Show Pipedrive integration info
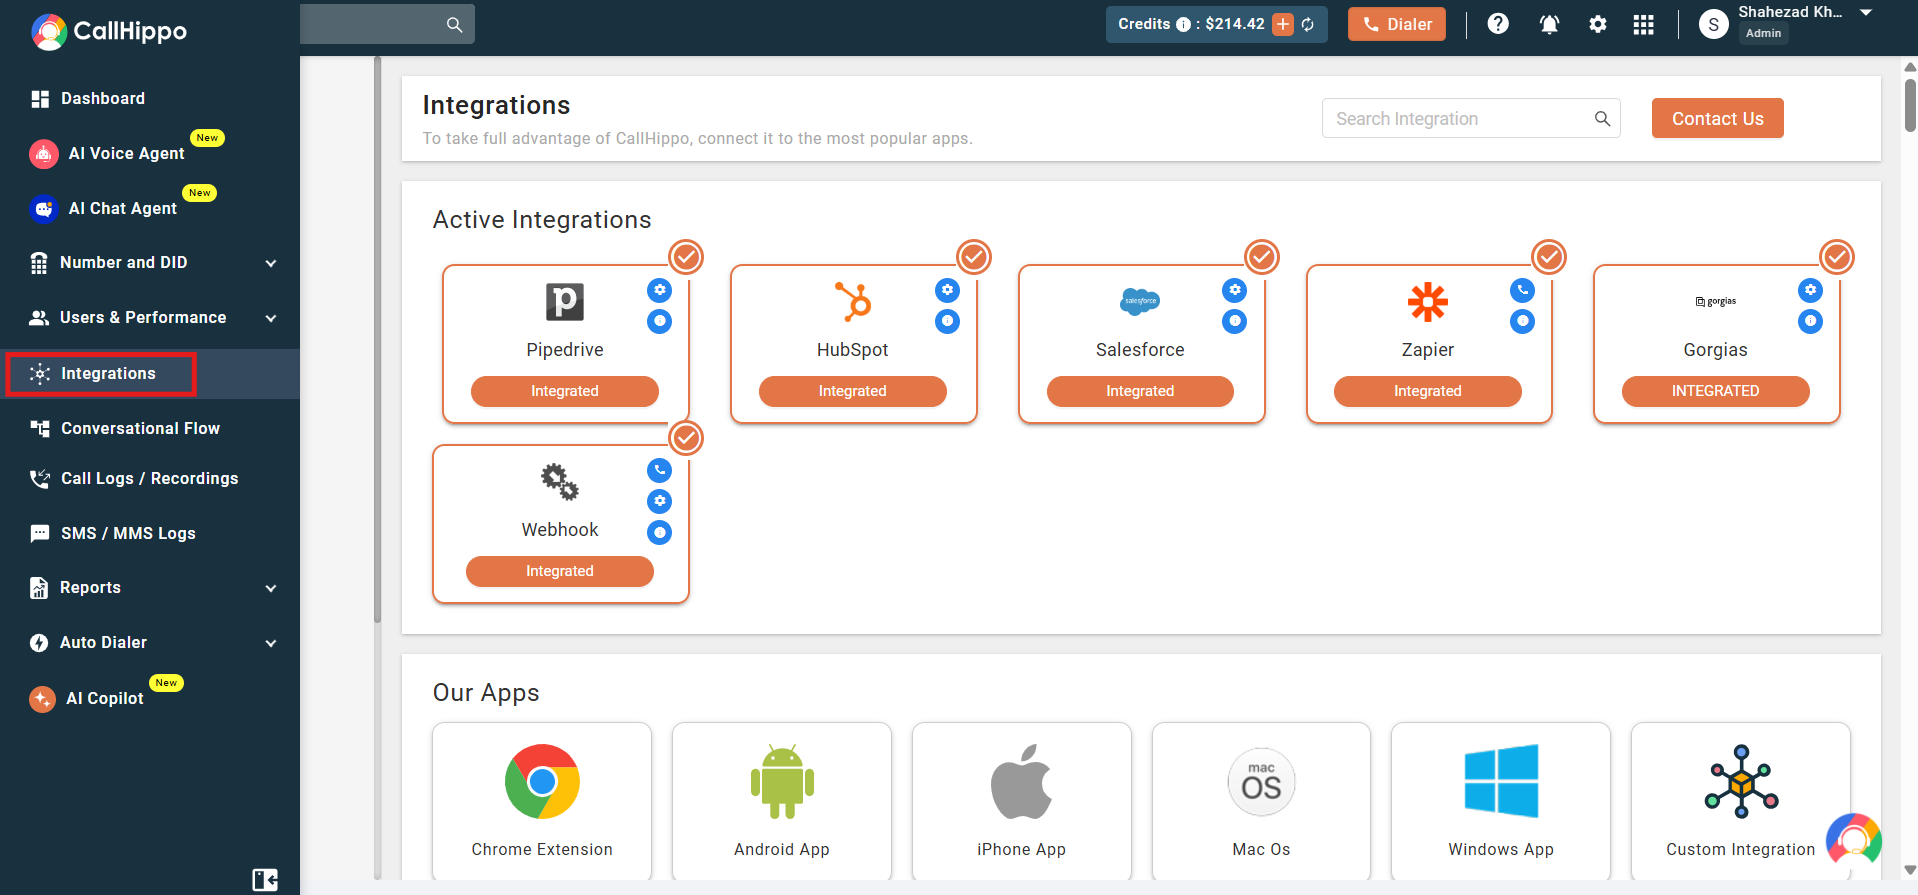Image resolution: width=1918 pixels, height=895 pixels. [x=659, y=321]
